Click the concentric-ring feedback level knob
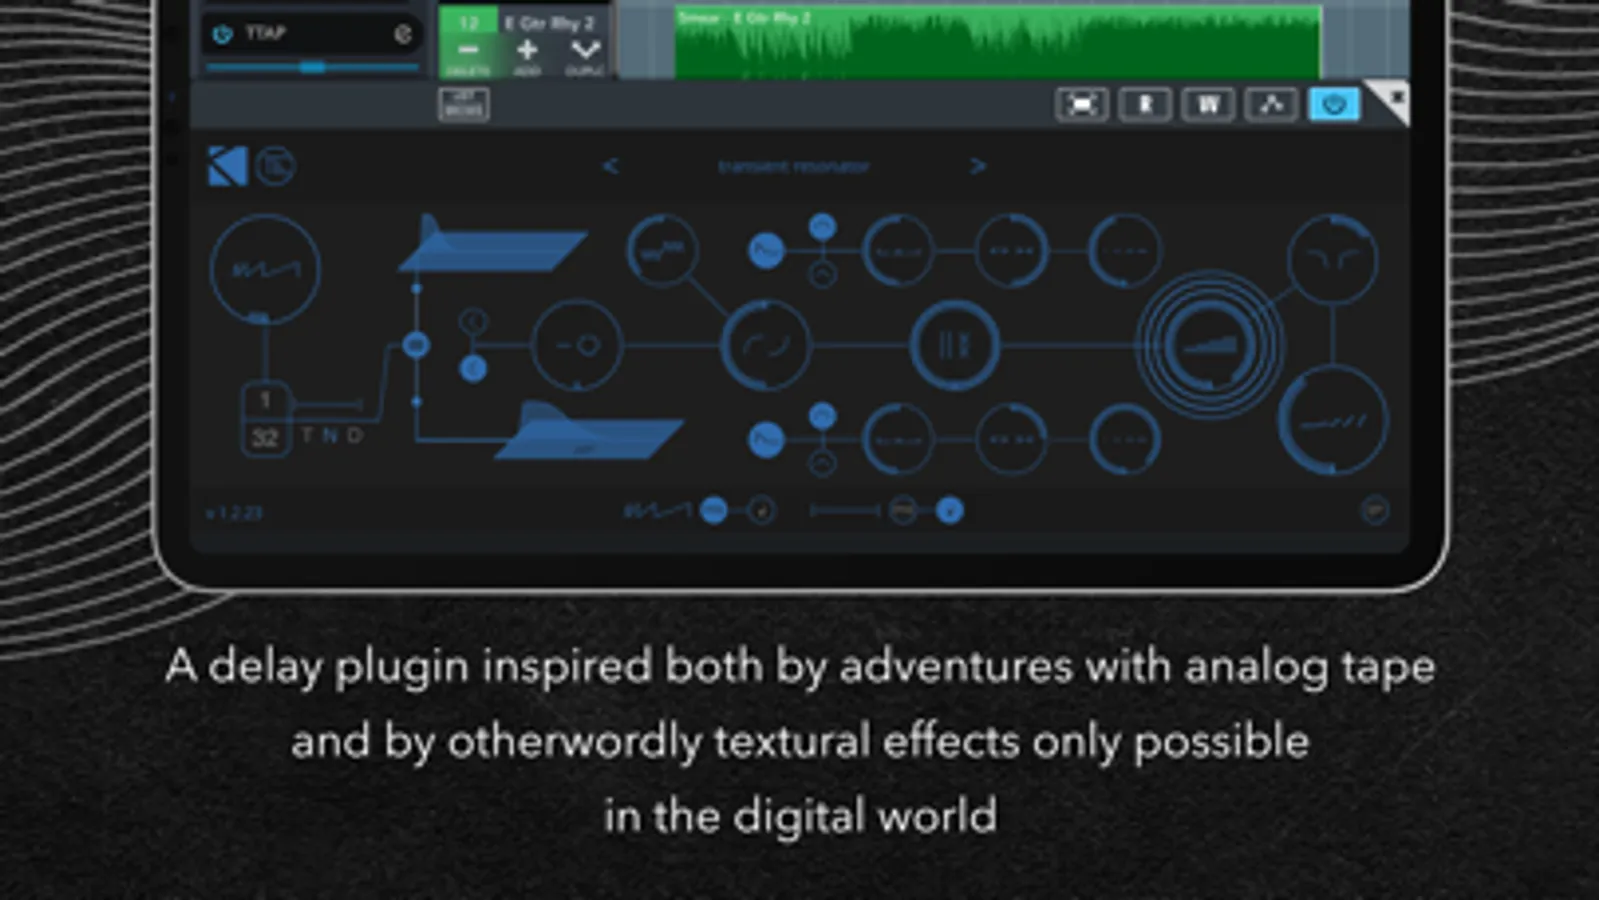 click(1210, 345)
